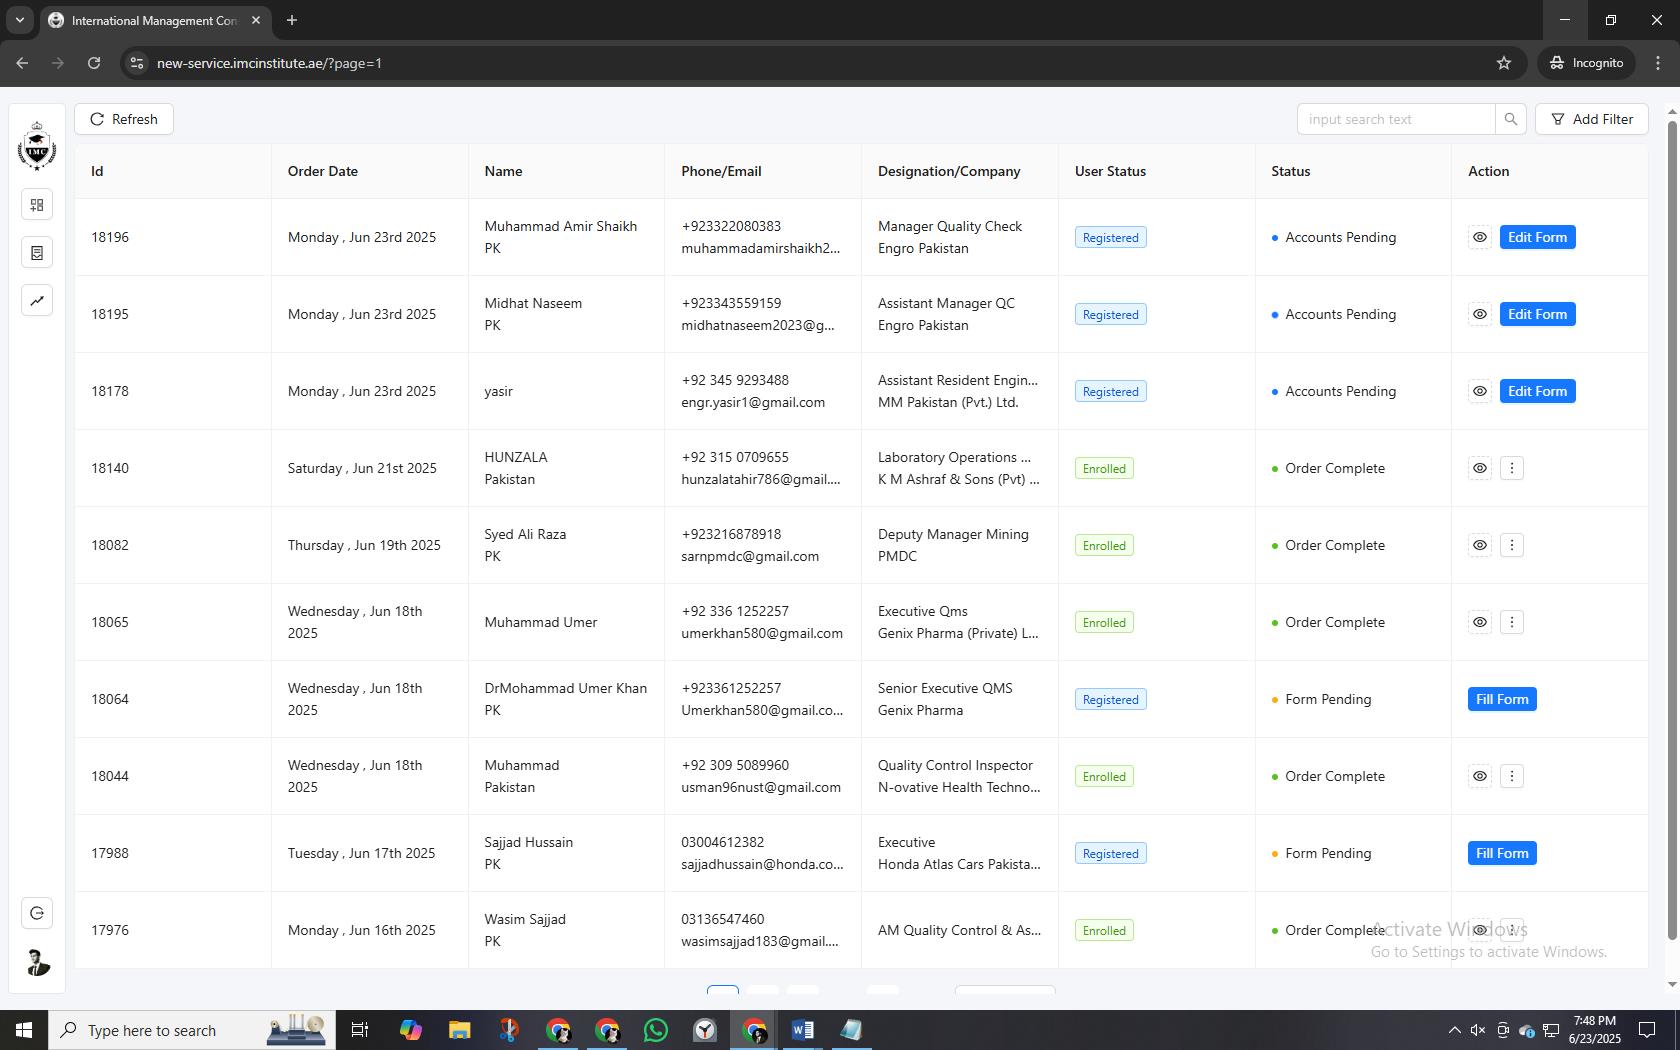Show hidden system tray icons
1680x1050 pixels.
pos(1454,1030)
